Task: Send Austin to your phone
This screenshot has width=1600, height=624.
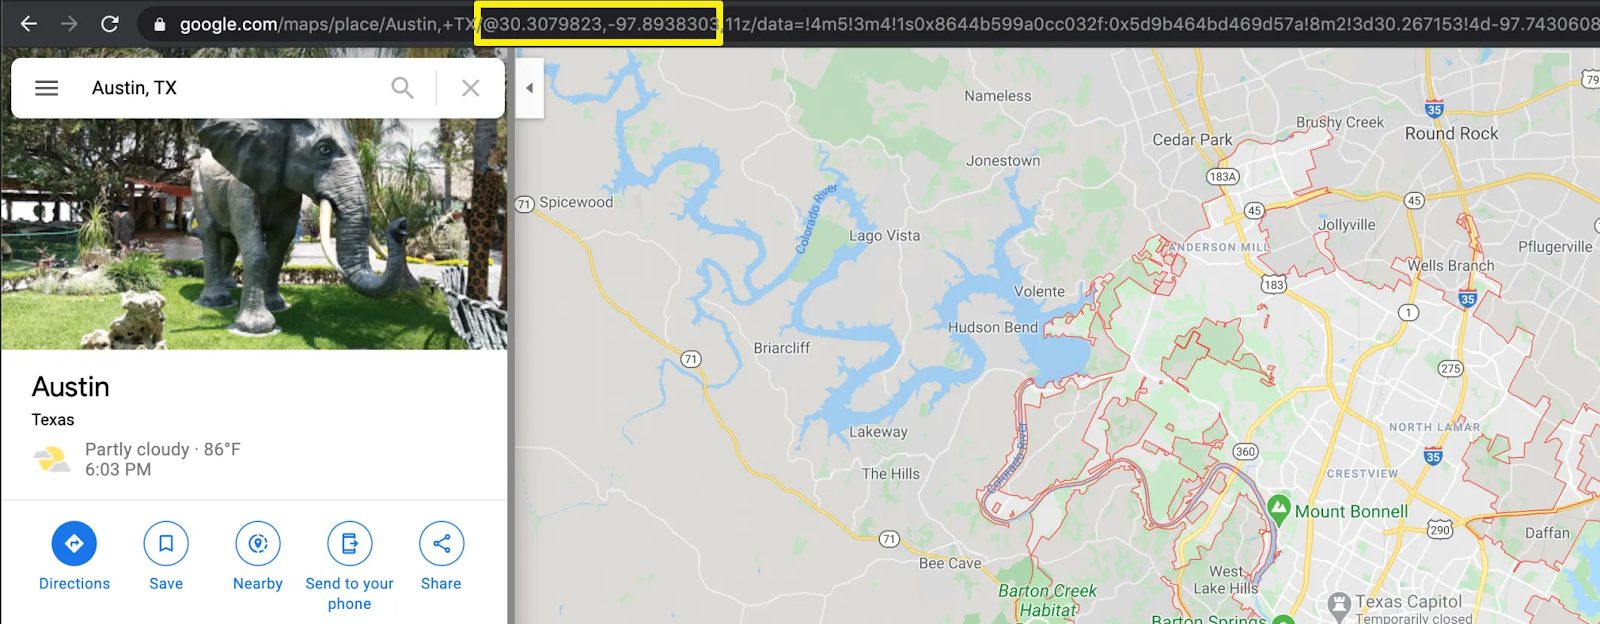Action: coord(349,567)
